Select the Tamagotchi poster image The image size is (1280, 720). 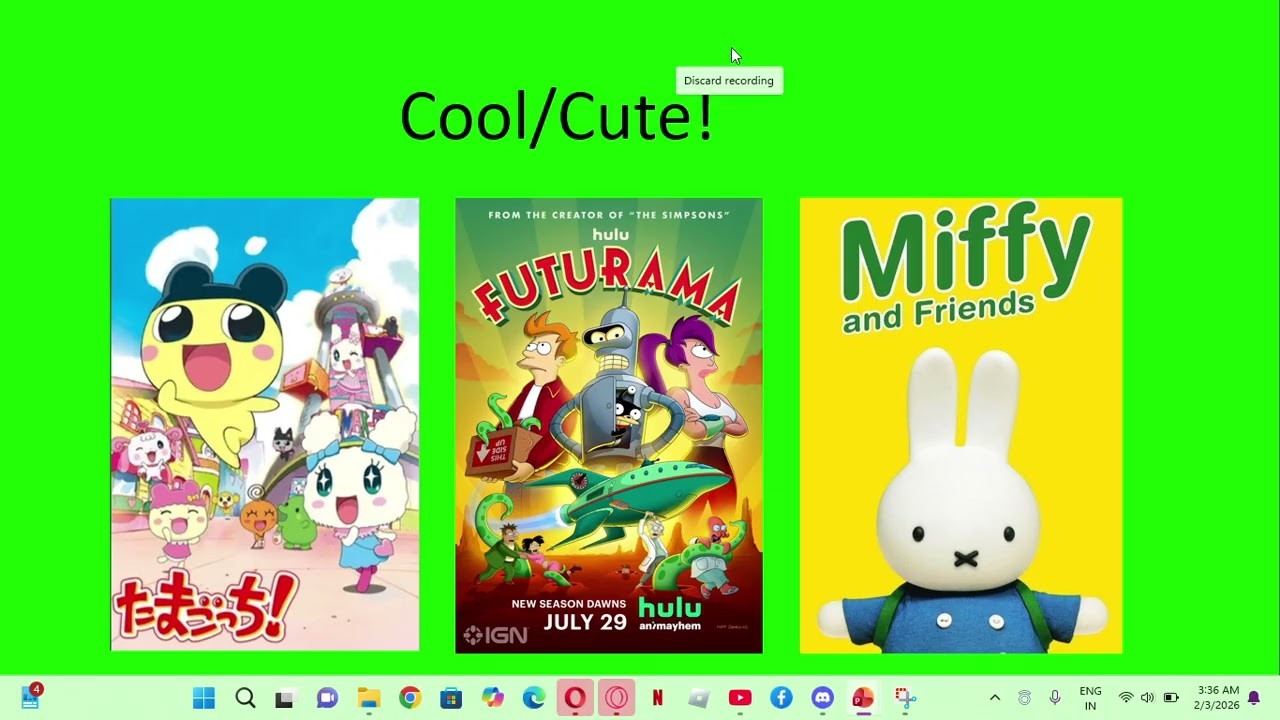[x=265, y=425]
